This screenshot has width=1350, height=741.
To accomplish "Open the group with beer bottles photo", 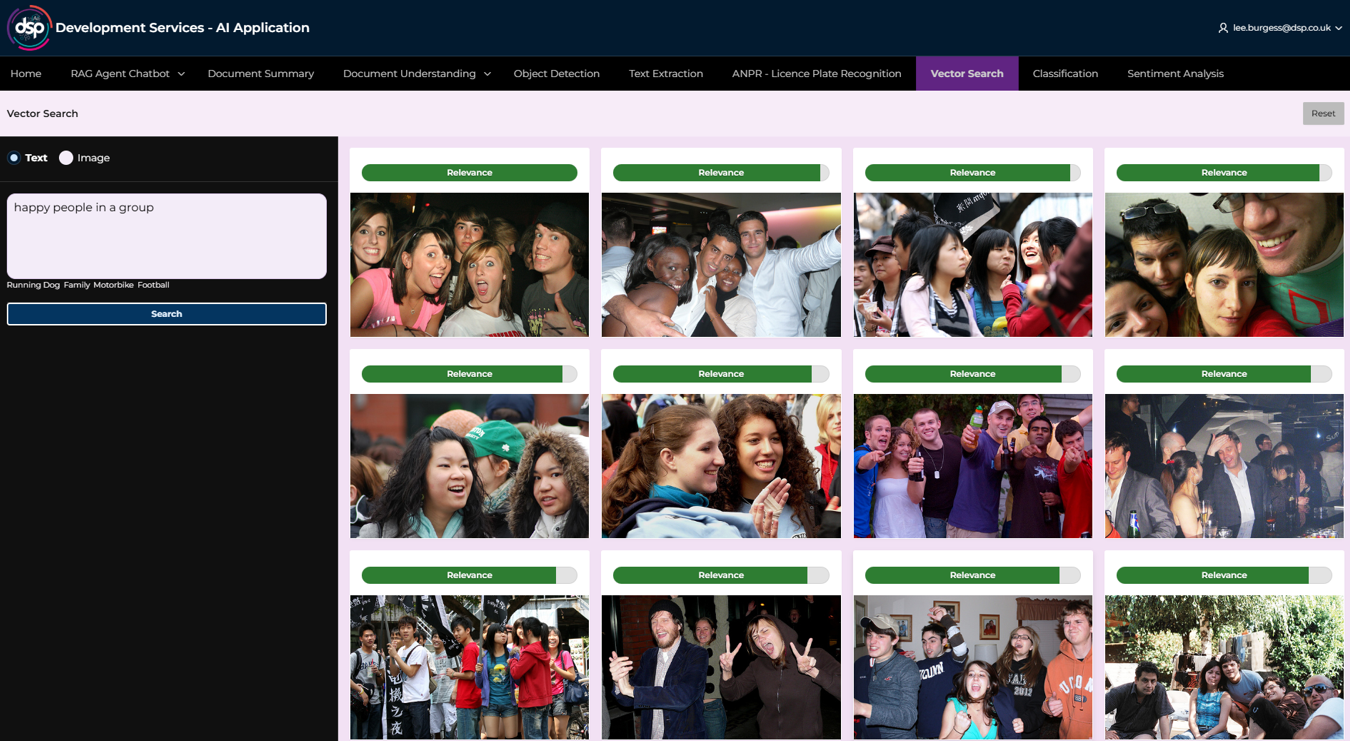I will coord(972,466).
